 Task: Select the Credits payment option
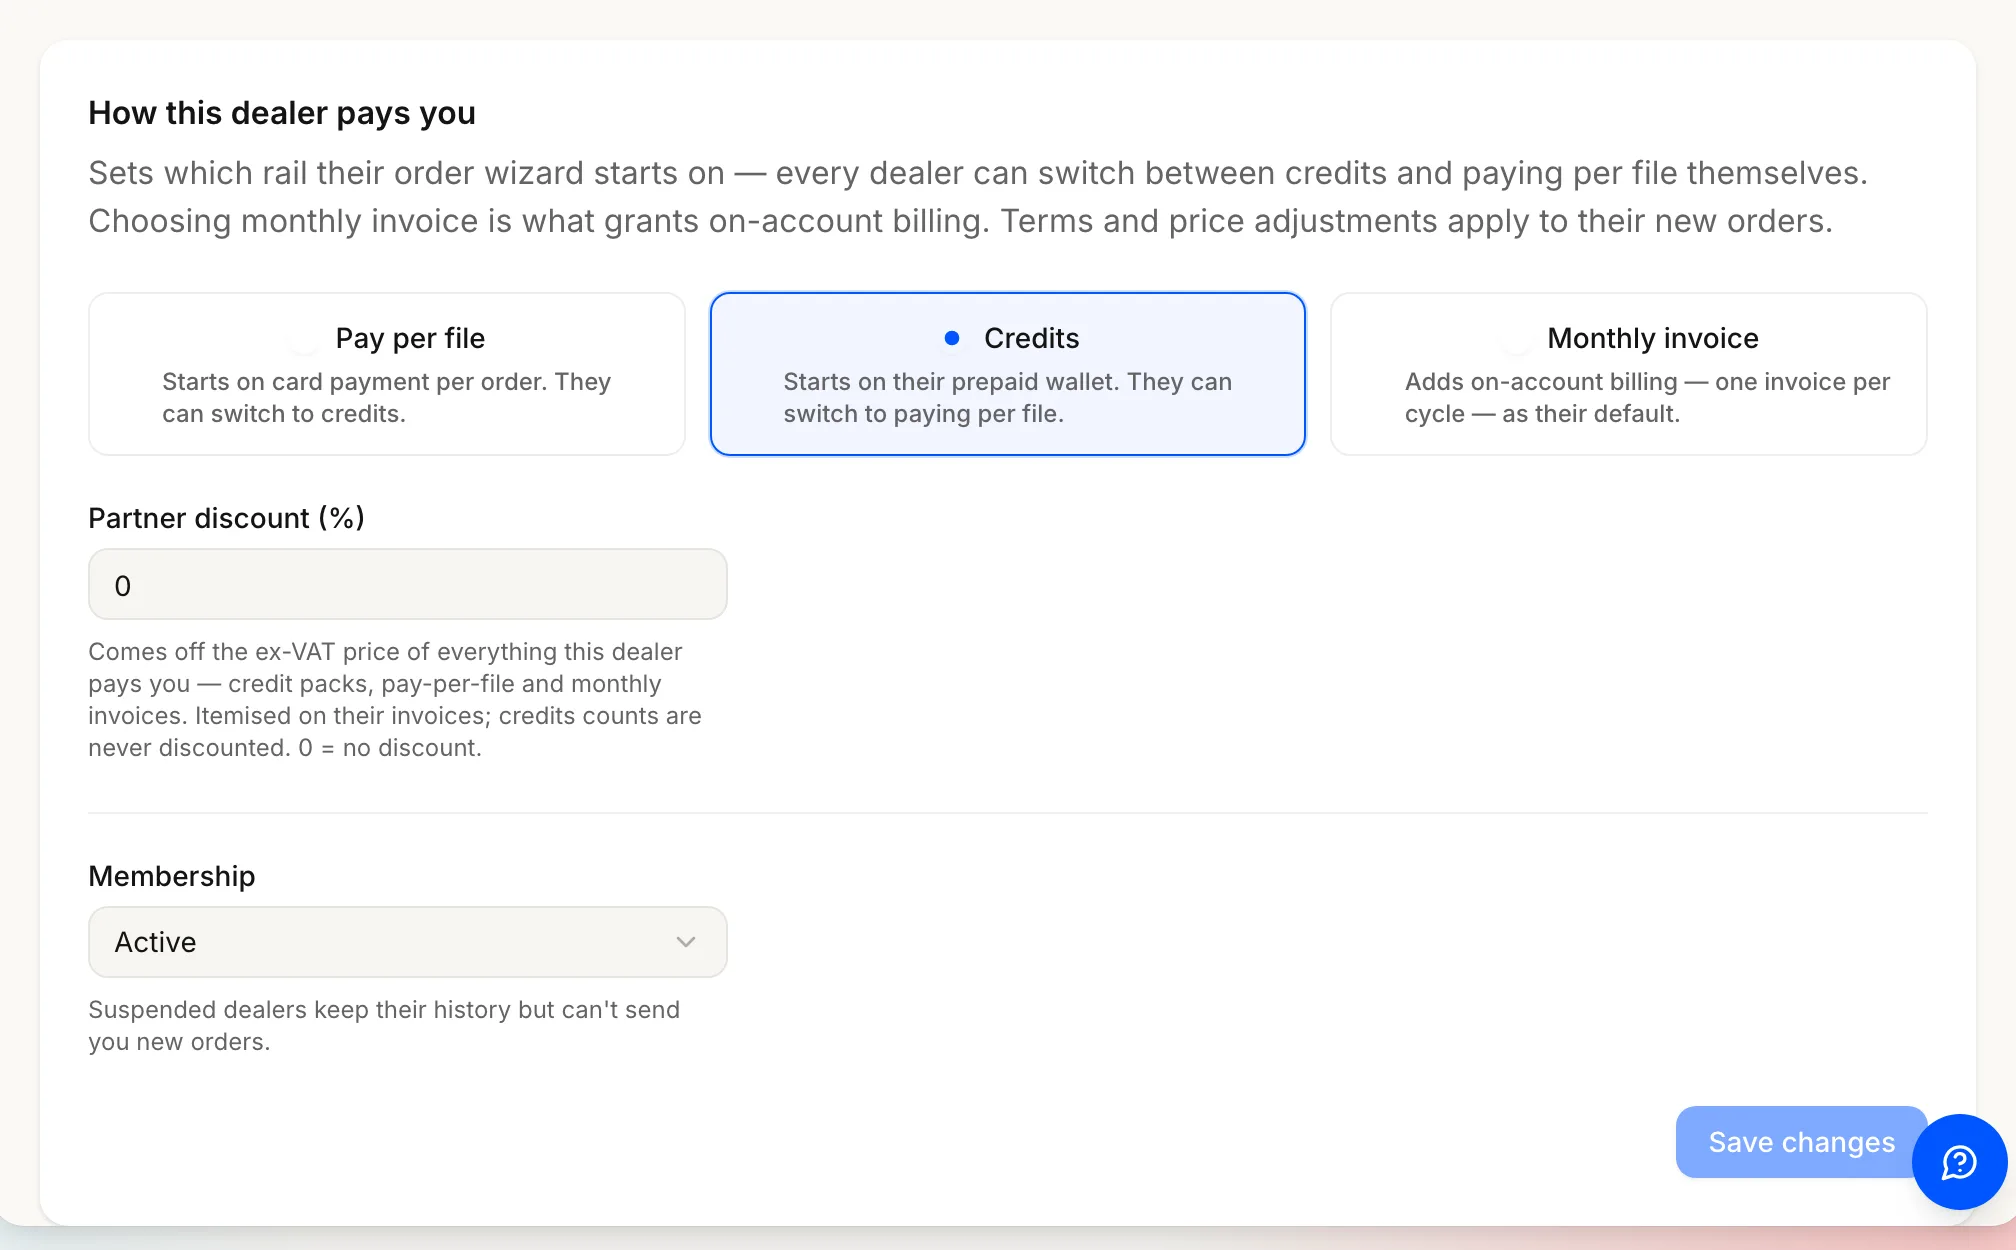pos(1008,374)
